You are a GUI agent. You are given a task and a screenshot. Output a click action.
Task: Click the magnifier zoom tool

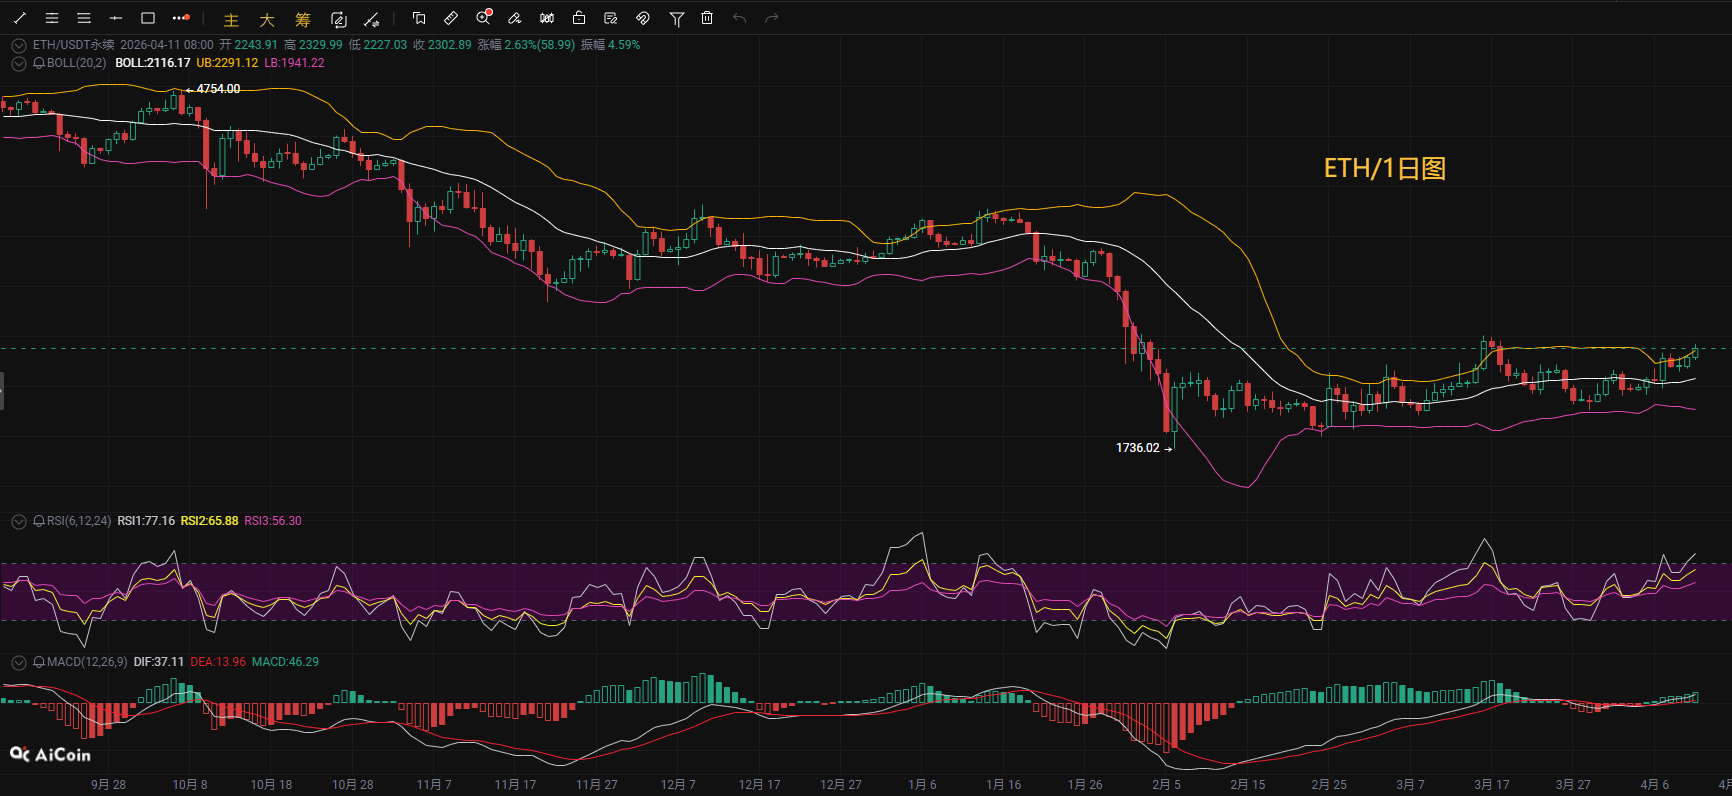click(x=484, y=18)
